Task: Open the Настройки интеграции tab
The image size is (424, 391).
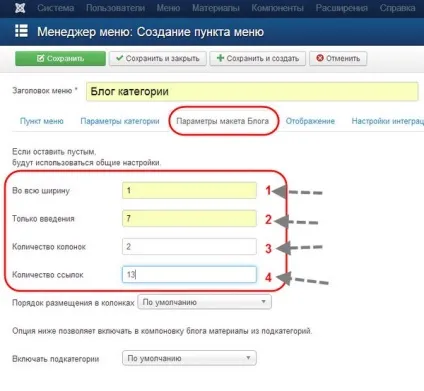Action: (388, 121)
